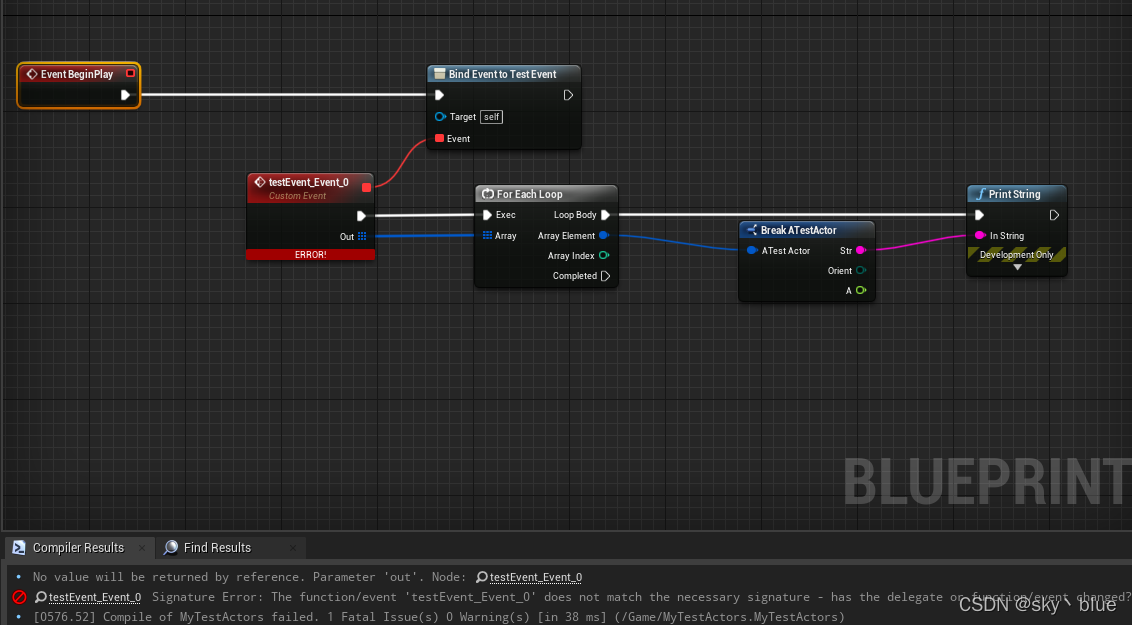
Task: Click the 'Compile of MyTestActors failed' log line
Action: pos(439,617)
